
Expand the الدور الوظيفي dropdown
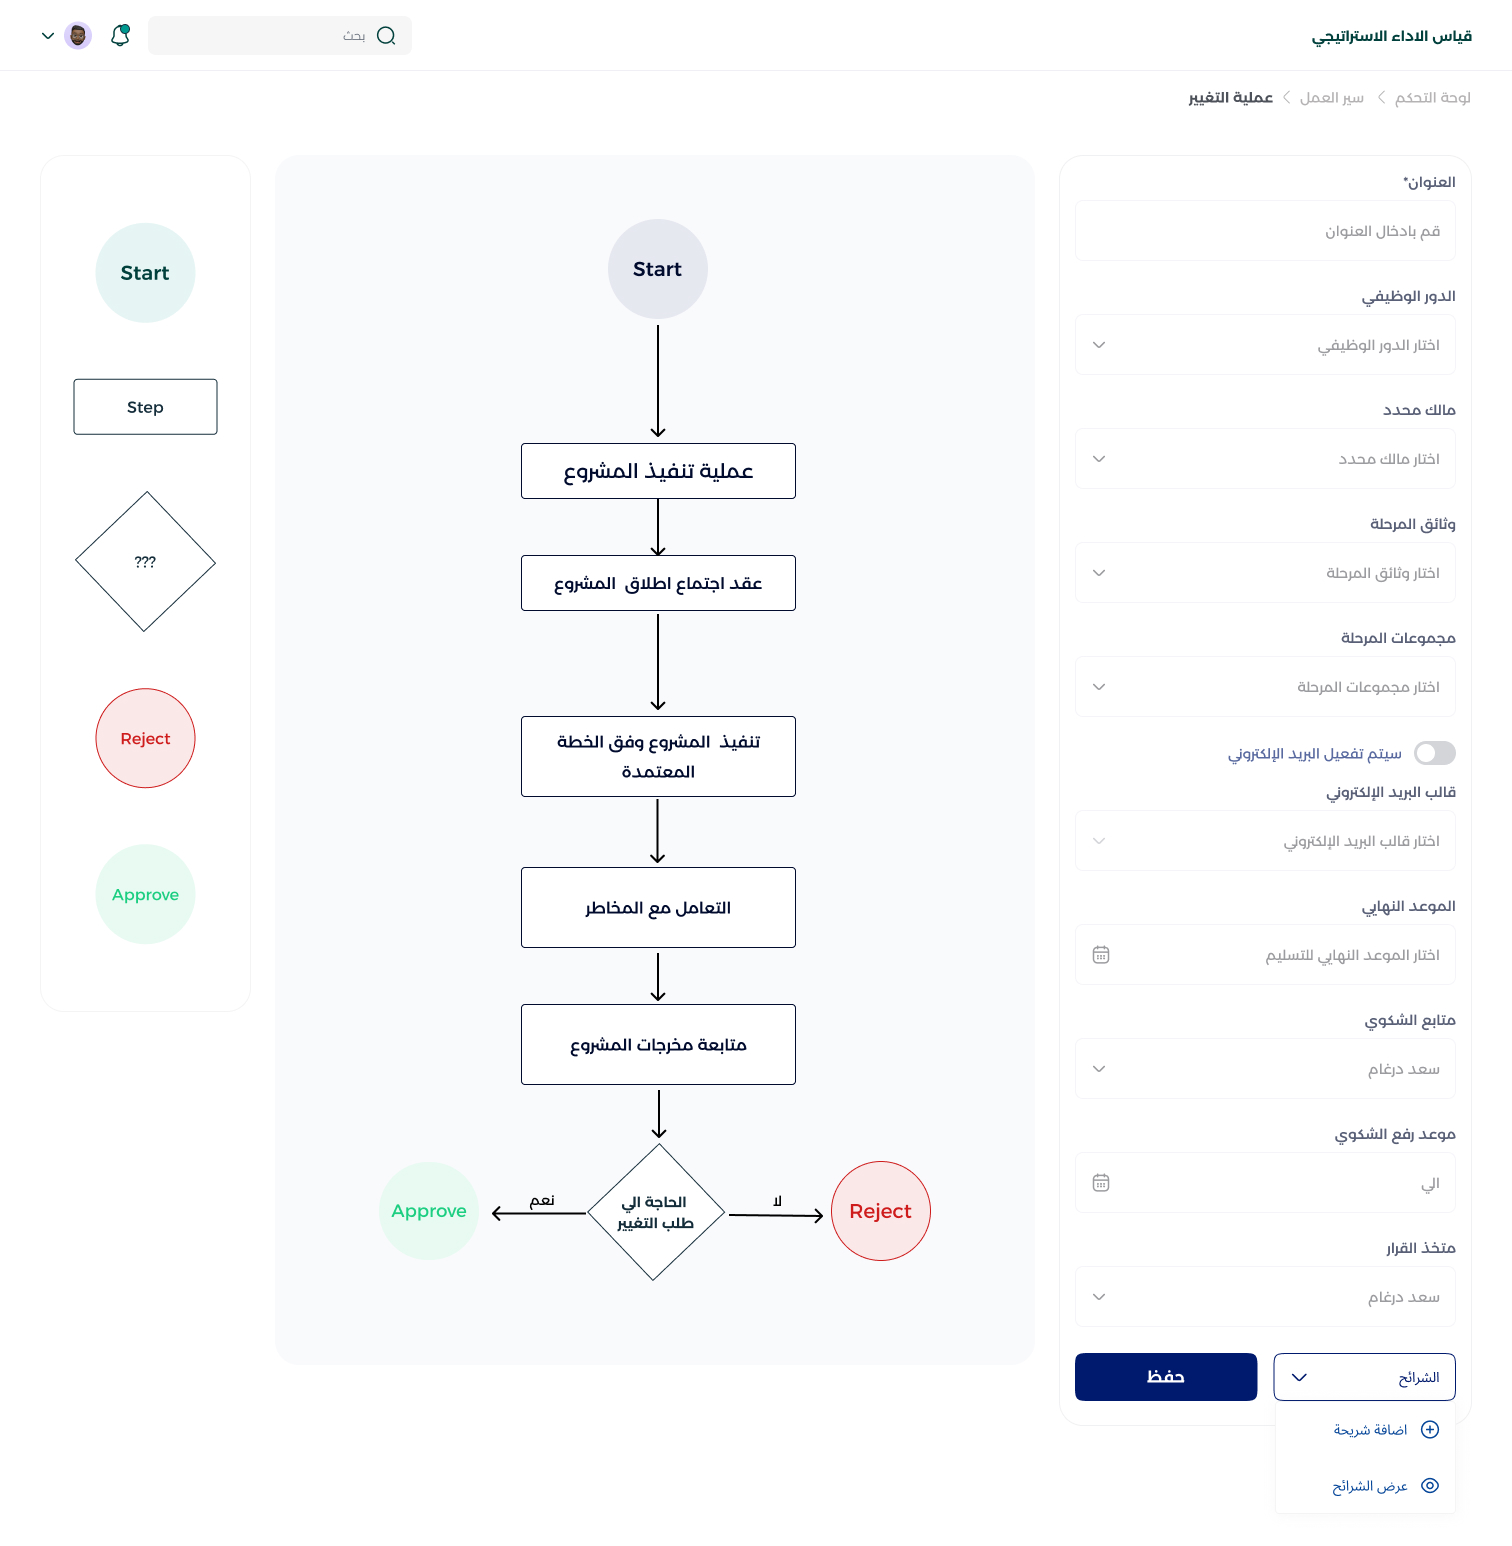click(x=1264, y=345)
